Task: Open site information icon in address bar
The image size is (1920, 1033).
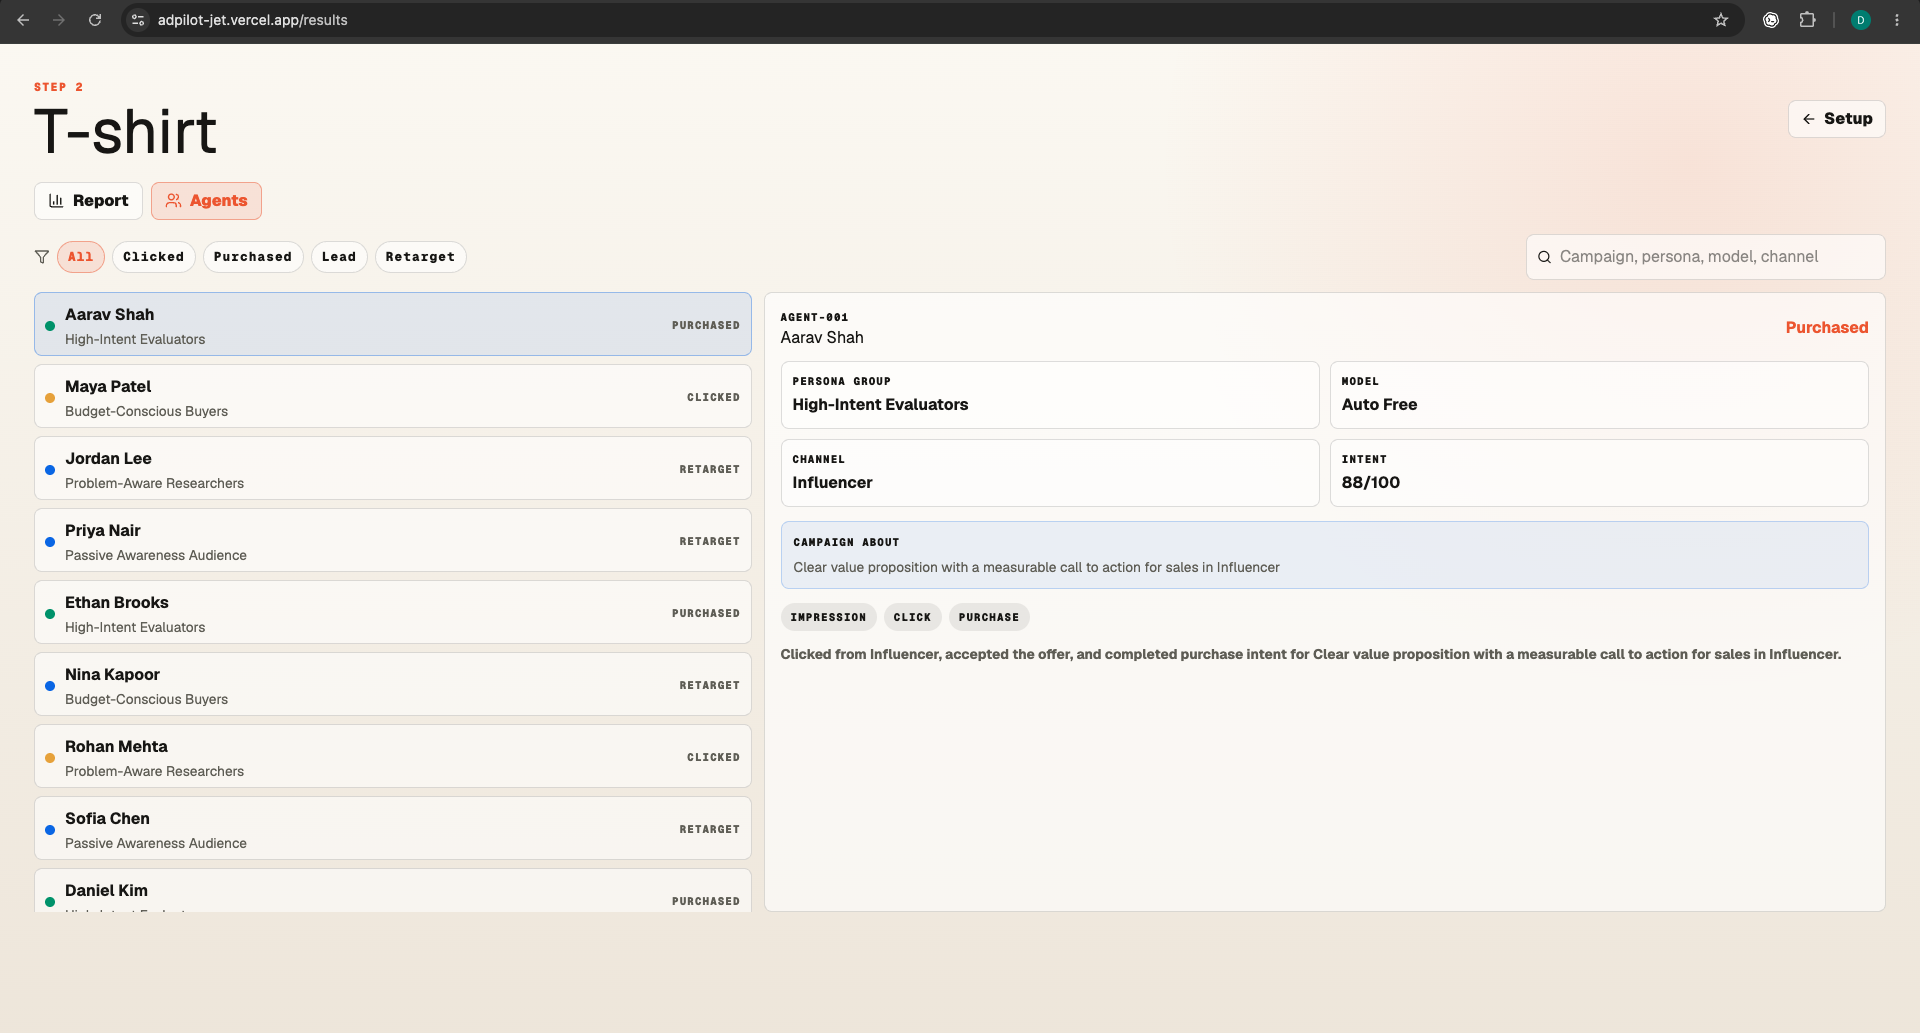Action: click(x=139, y=20)
